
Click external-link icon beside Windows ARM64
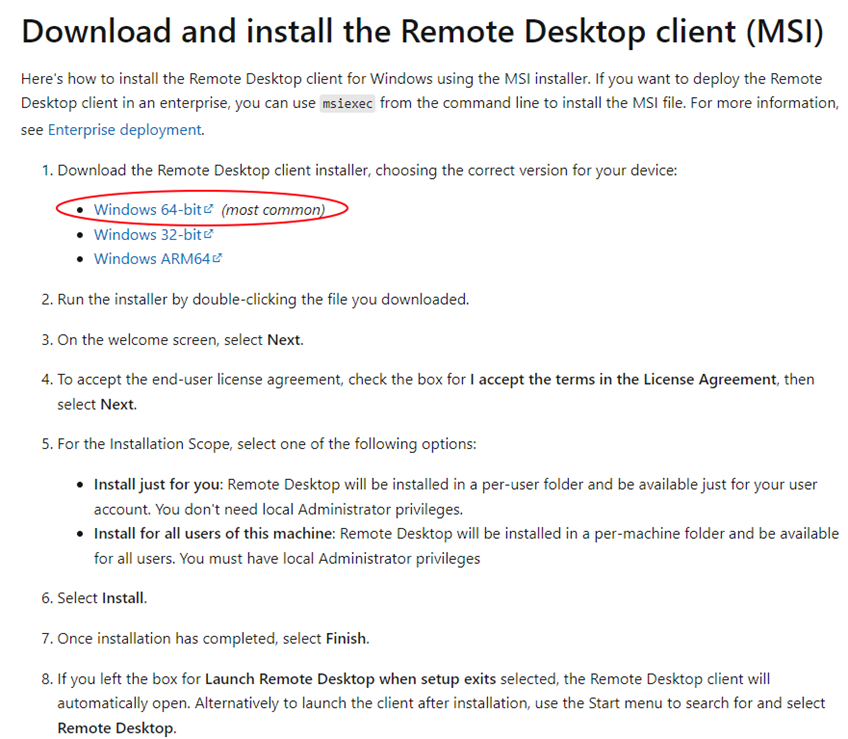[217, 258]
